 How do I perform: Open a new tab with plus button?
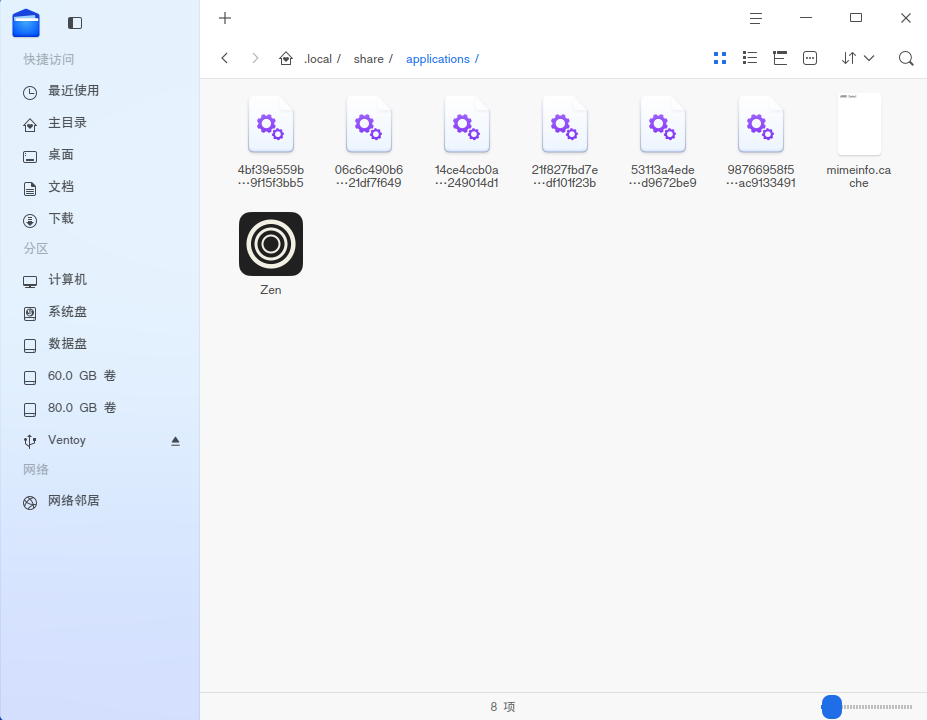225,18
